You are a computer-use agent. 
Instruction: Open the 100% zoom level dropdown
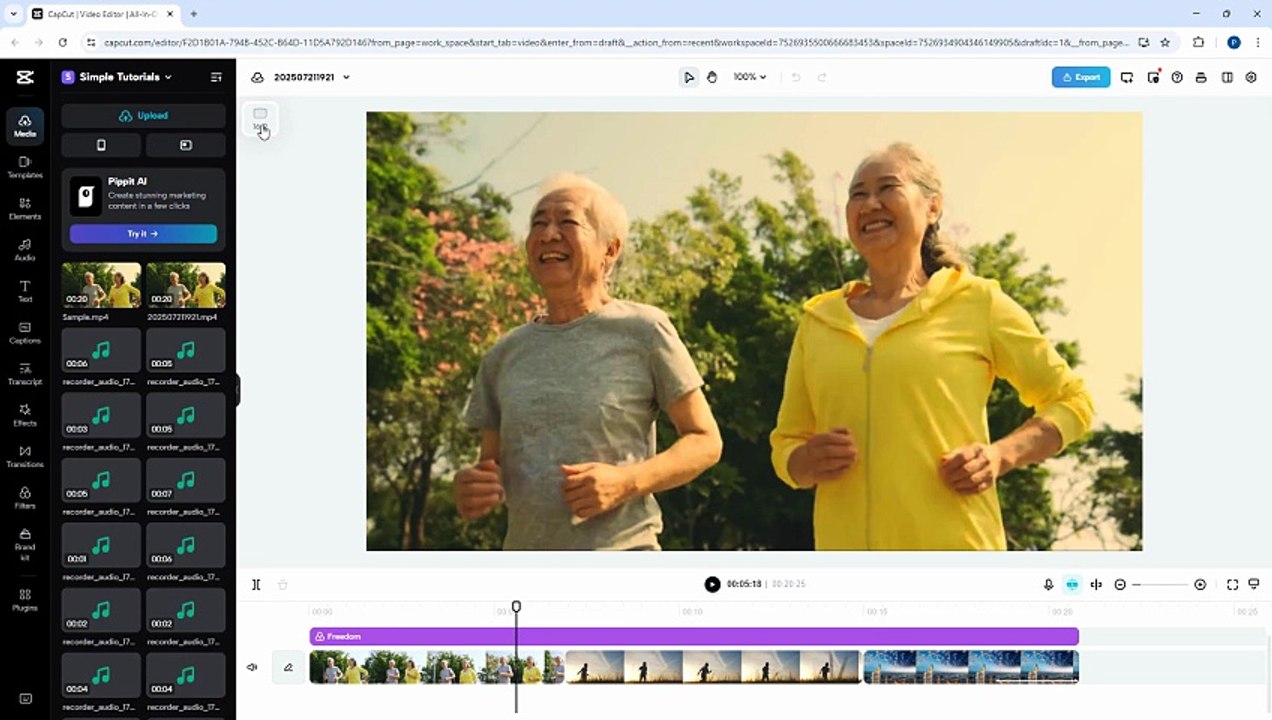pos(750,77)
